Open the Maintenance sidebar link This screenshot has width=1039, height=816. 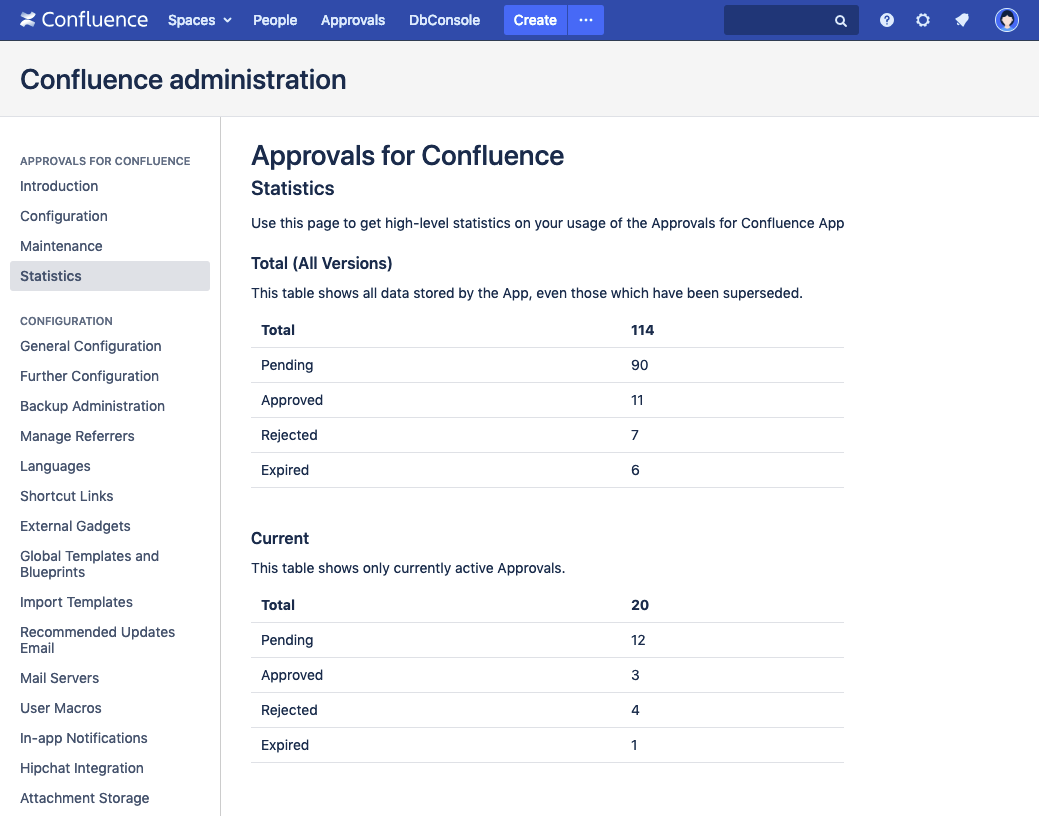click(61, 246)
